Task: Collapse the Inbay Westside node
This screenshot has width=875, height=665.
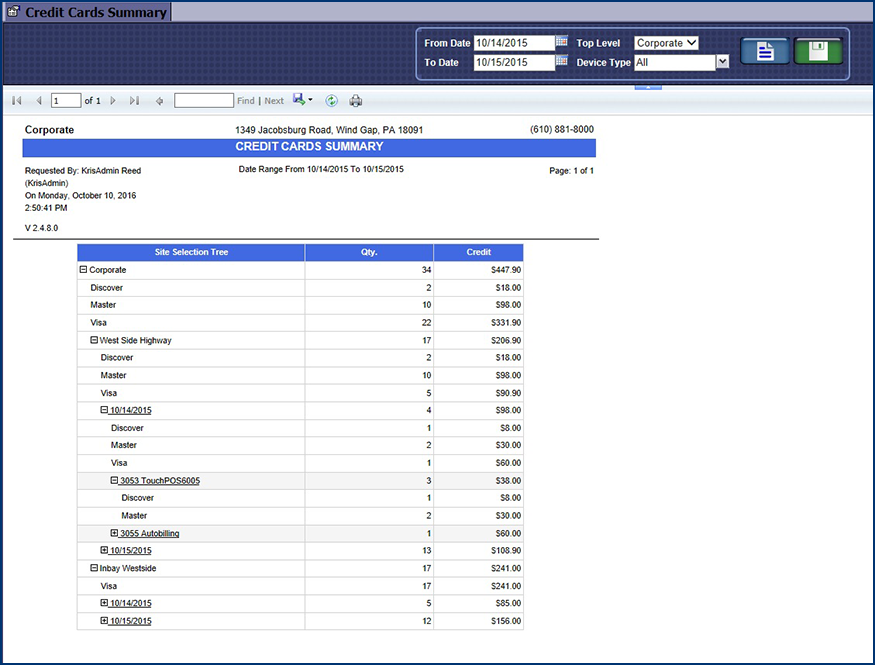Action: (94, 568)
